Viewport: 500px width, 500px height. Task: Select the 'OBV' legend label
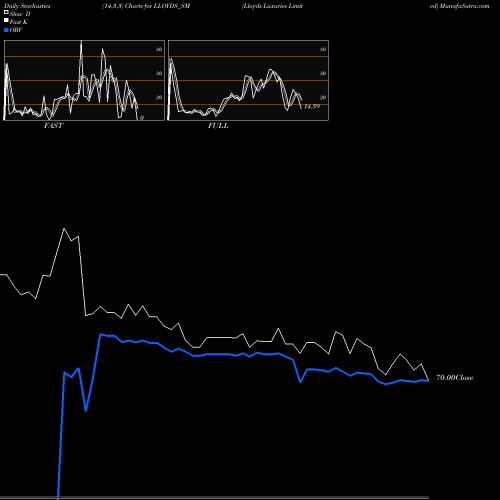(x=16, y=30)
